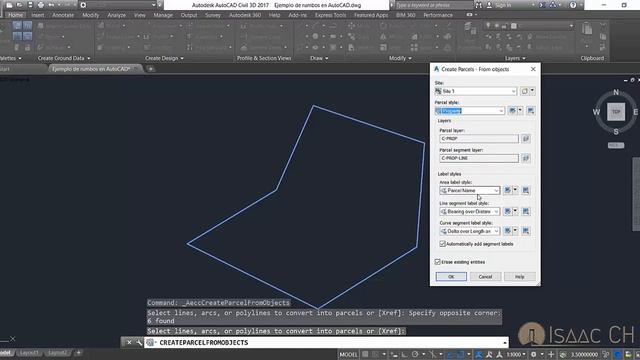Image resolution: width=640 pixels, height=360 pixels.
Task: Click area label style pick icon
Action: 526,190
